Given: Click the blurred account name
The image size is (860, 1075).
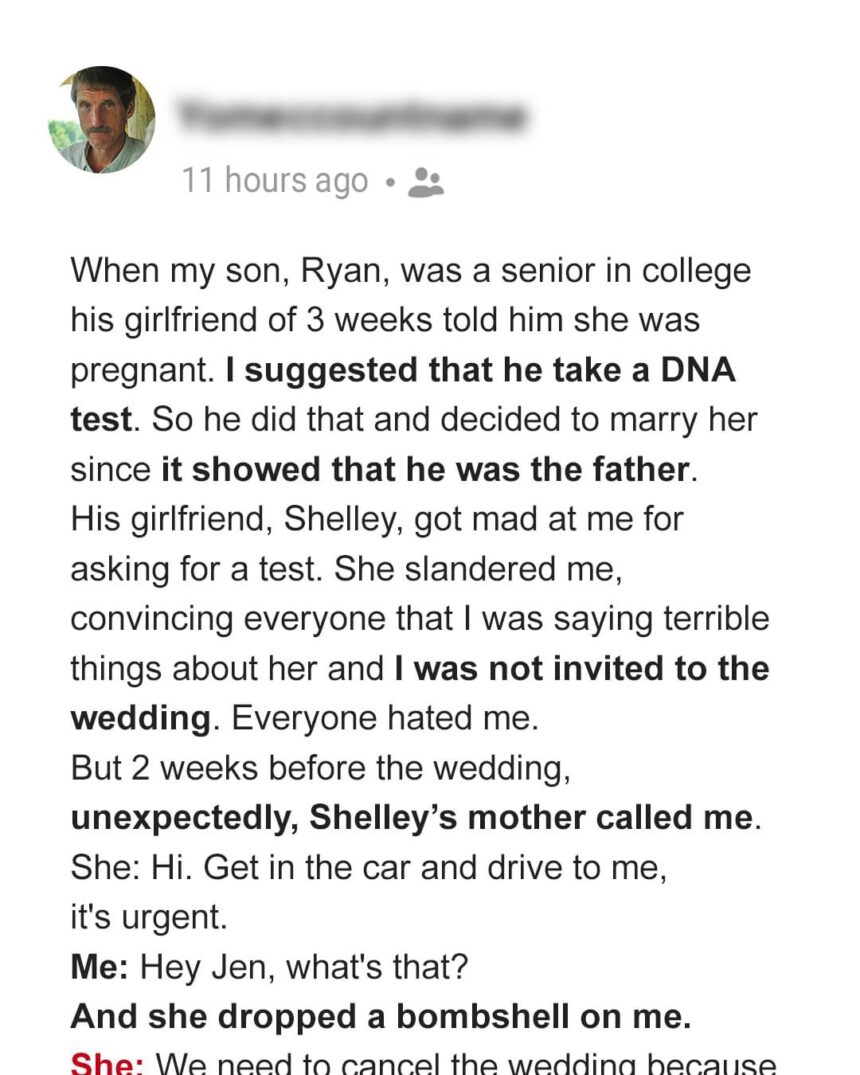Looking at the screenshot, I should (350, 117).
